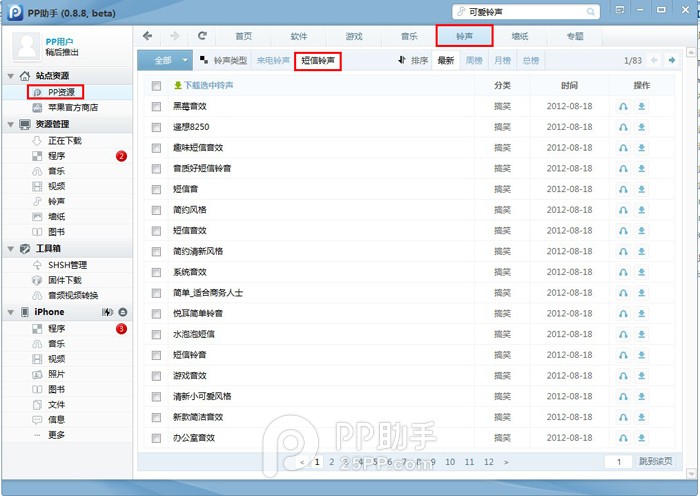Sort by 周榜 weekly ranking
This screenshot has height=496, width=700.
(474, 60)
